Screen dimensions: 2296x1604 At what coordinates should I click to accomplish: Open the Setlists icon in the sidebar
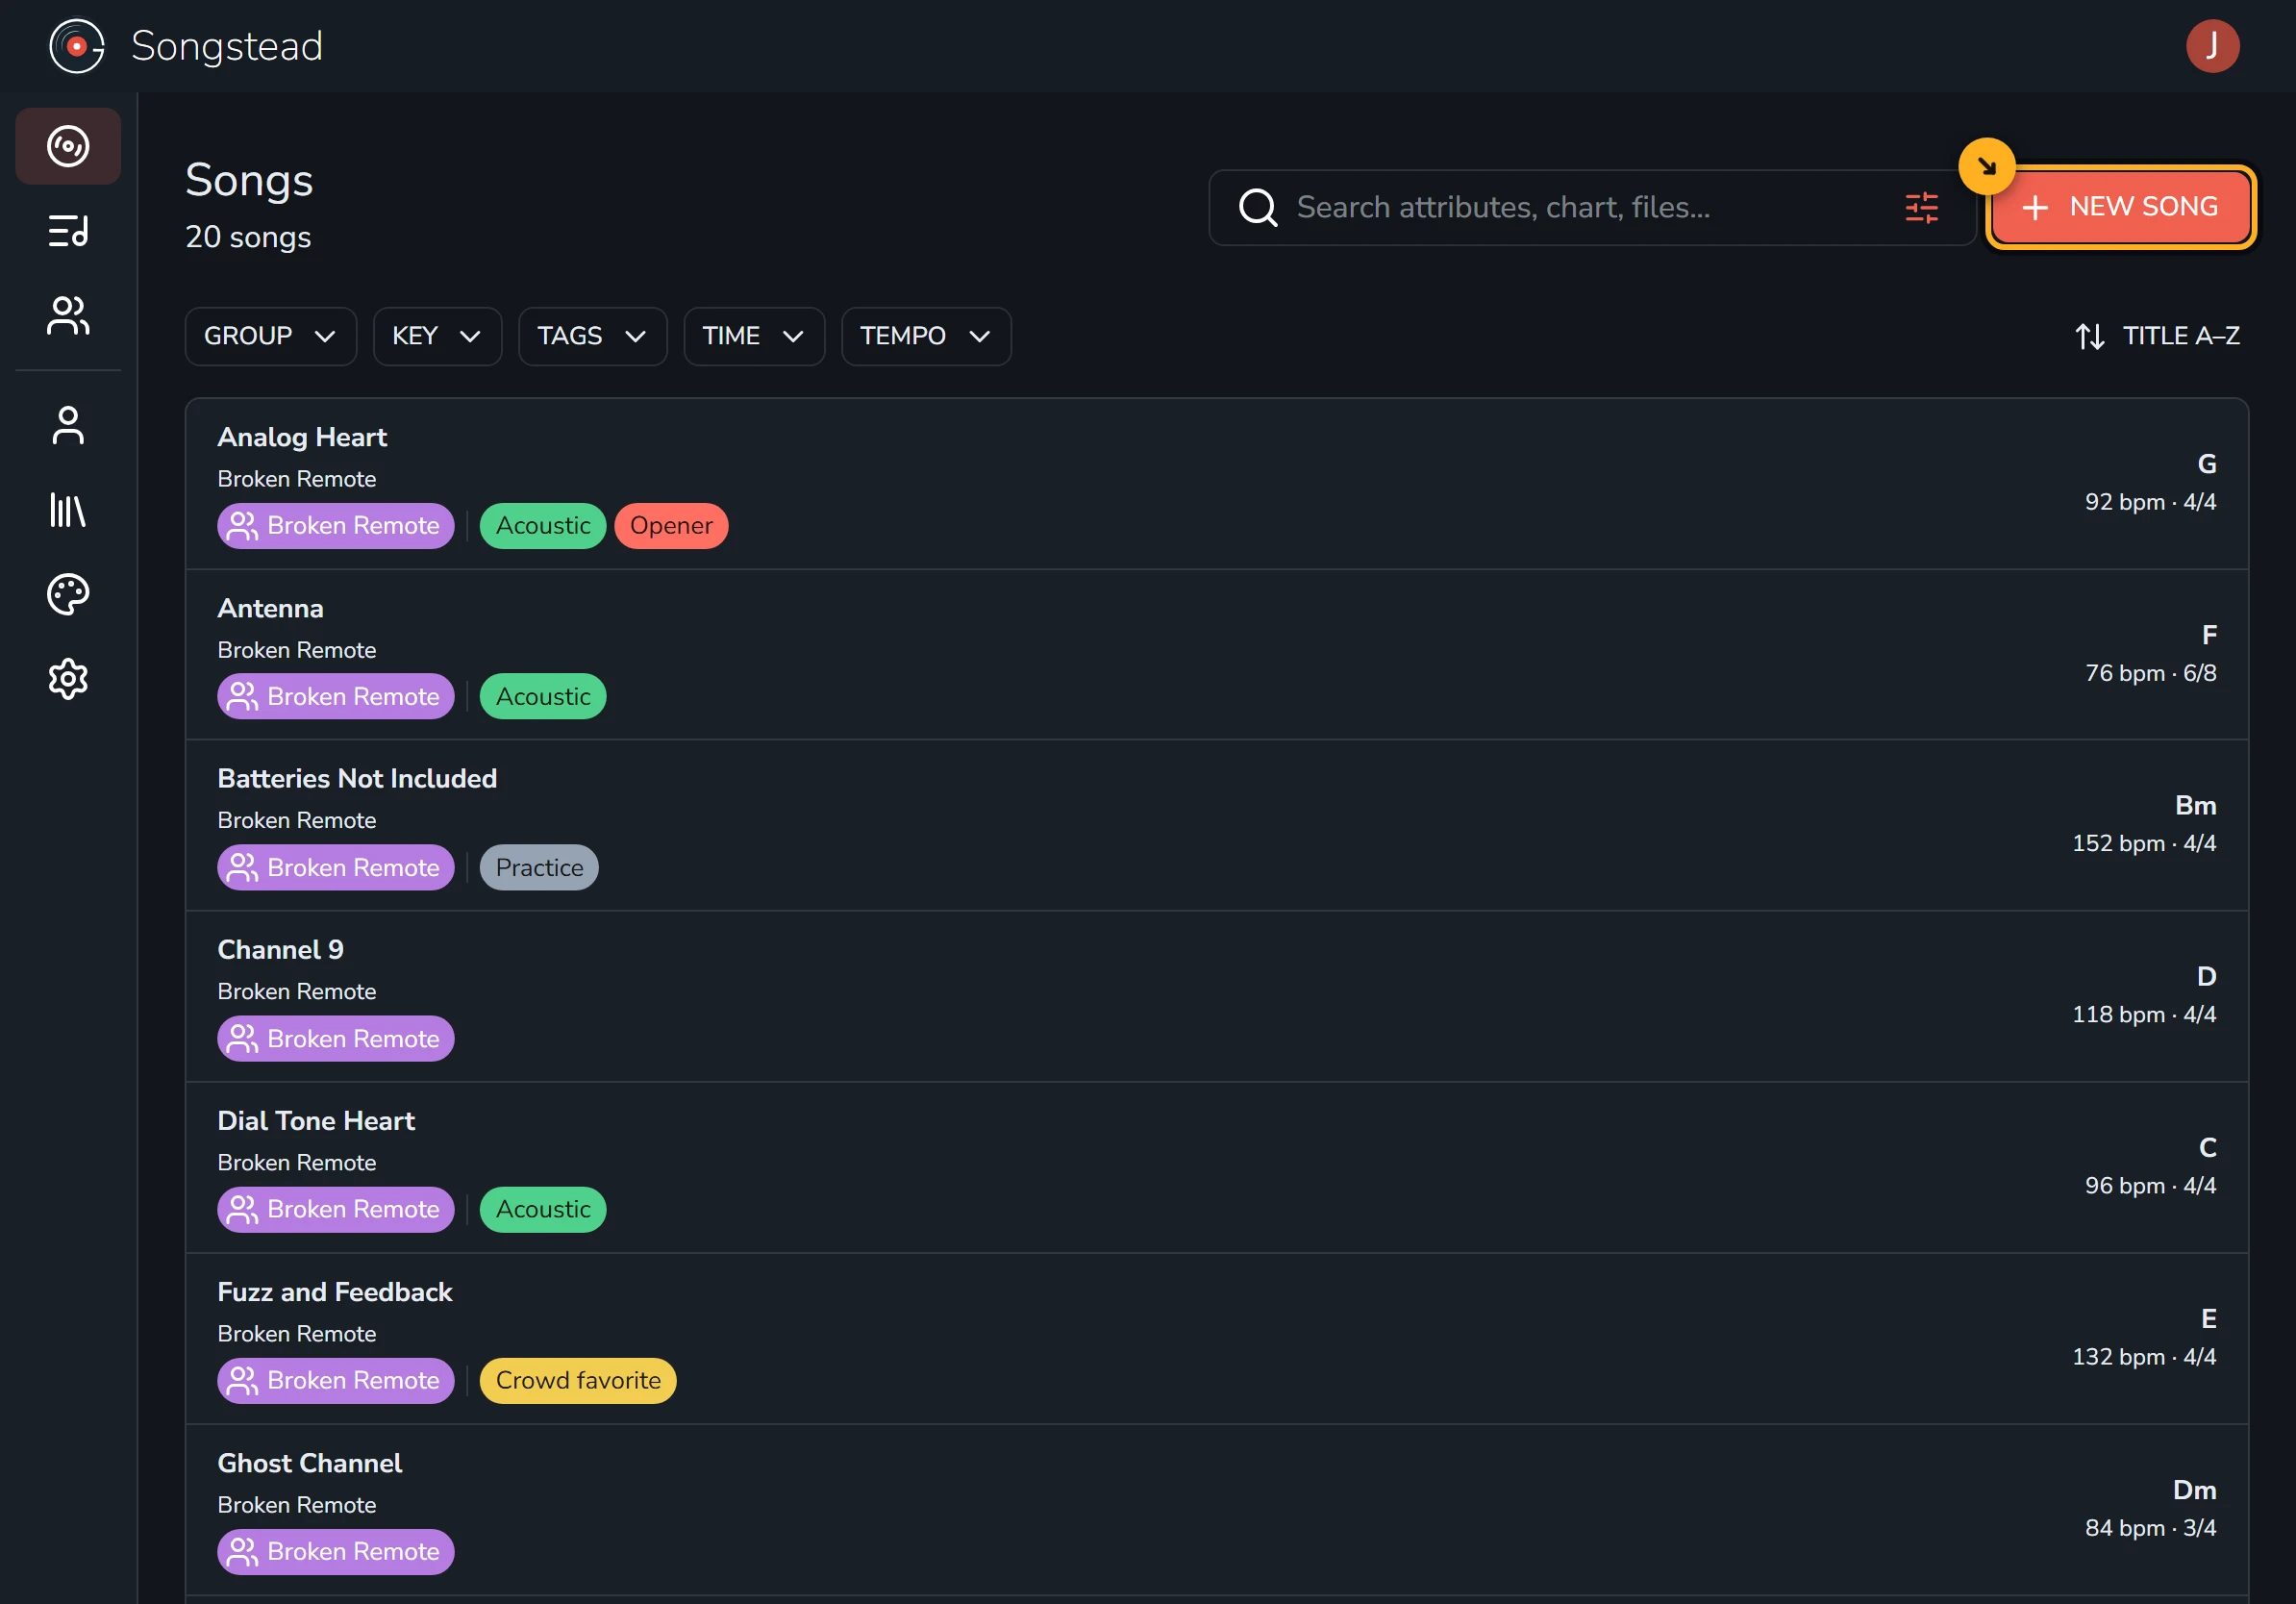click(x=68, y=231)
